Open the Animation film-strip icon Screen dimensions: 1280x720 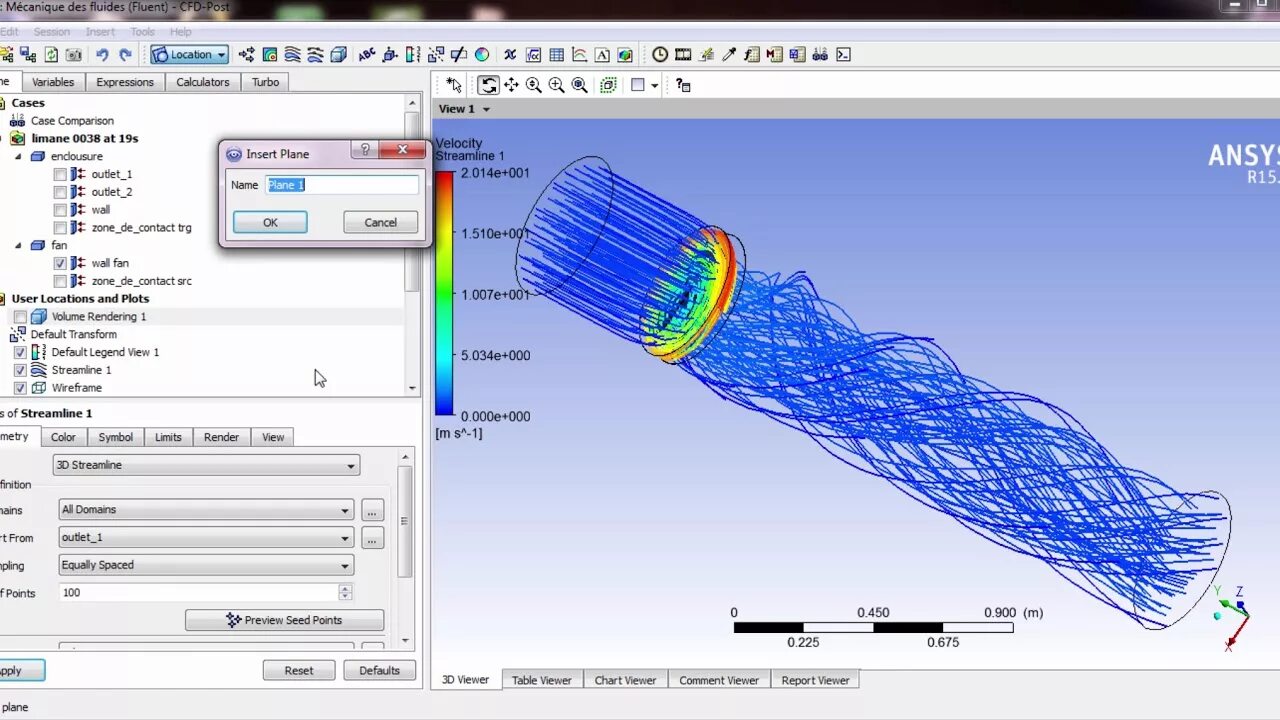(x=683, y=55)
